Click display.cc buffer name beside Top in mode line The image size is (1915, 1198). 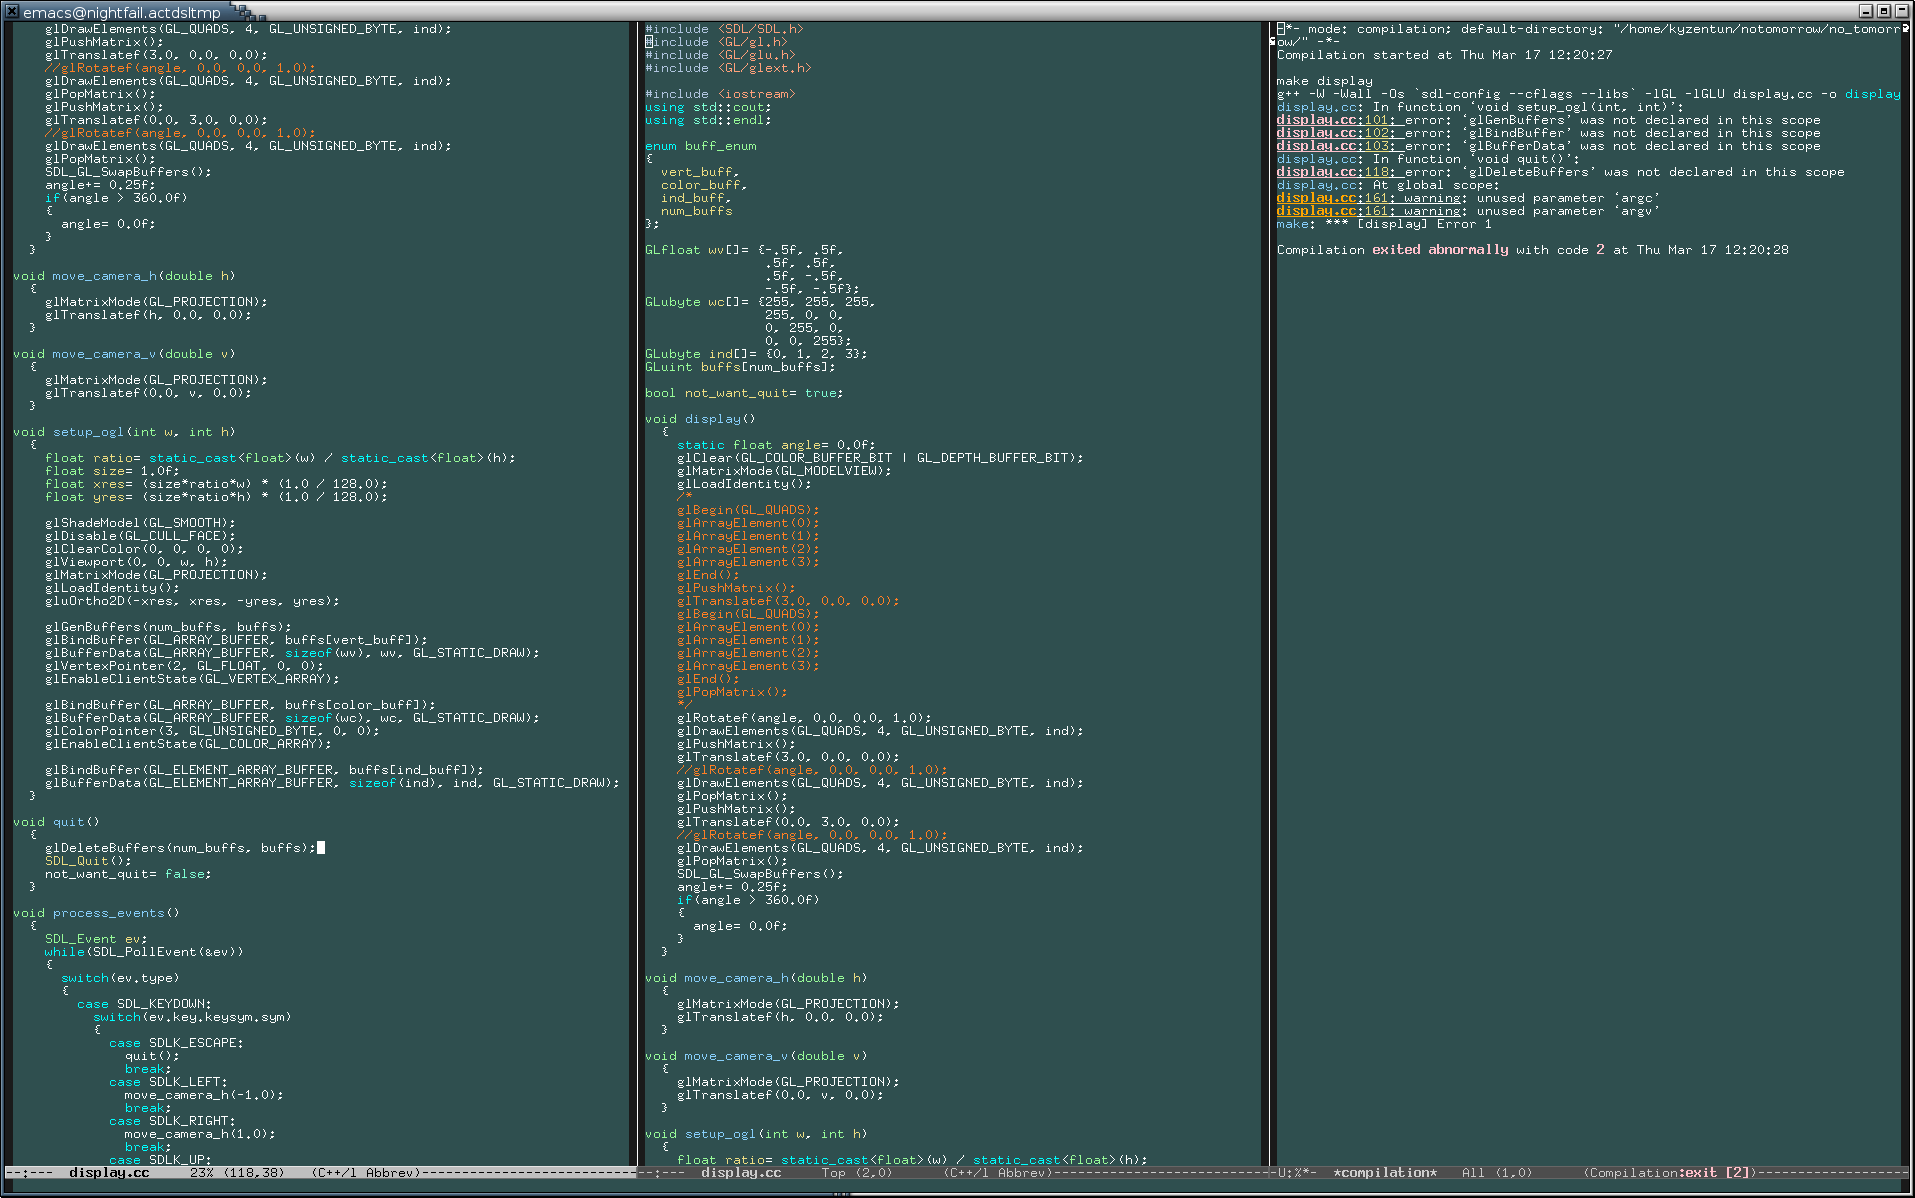pos(741,1173)
